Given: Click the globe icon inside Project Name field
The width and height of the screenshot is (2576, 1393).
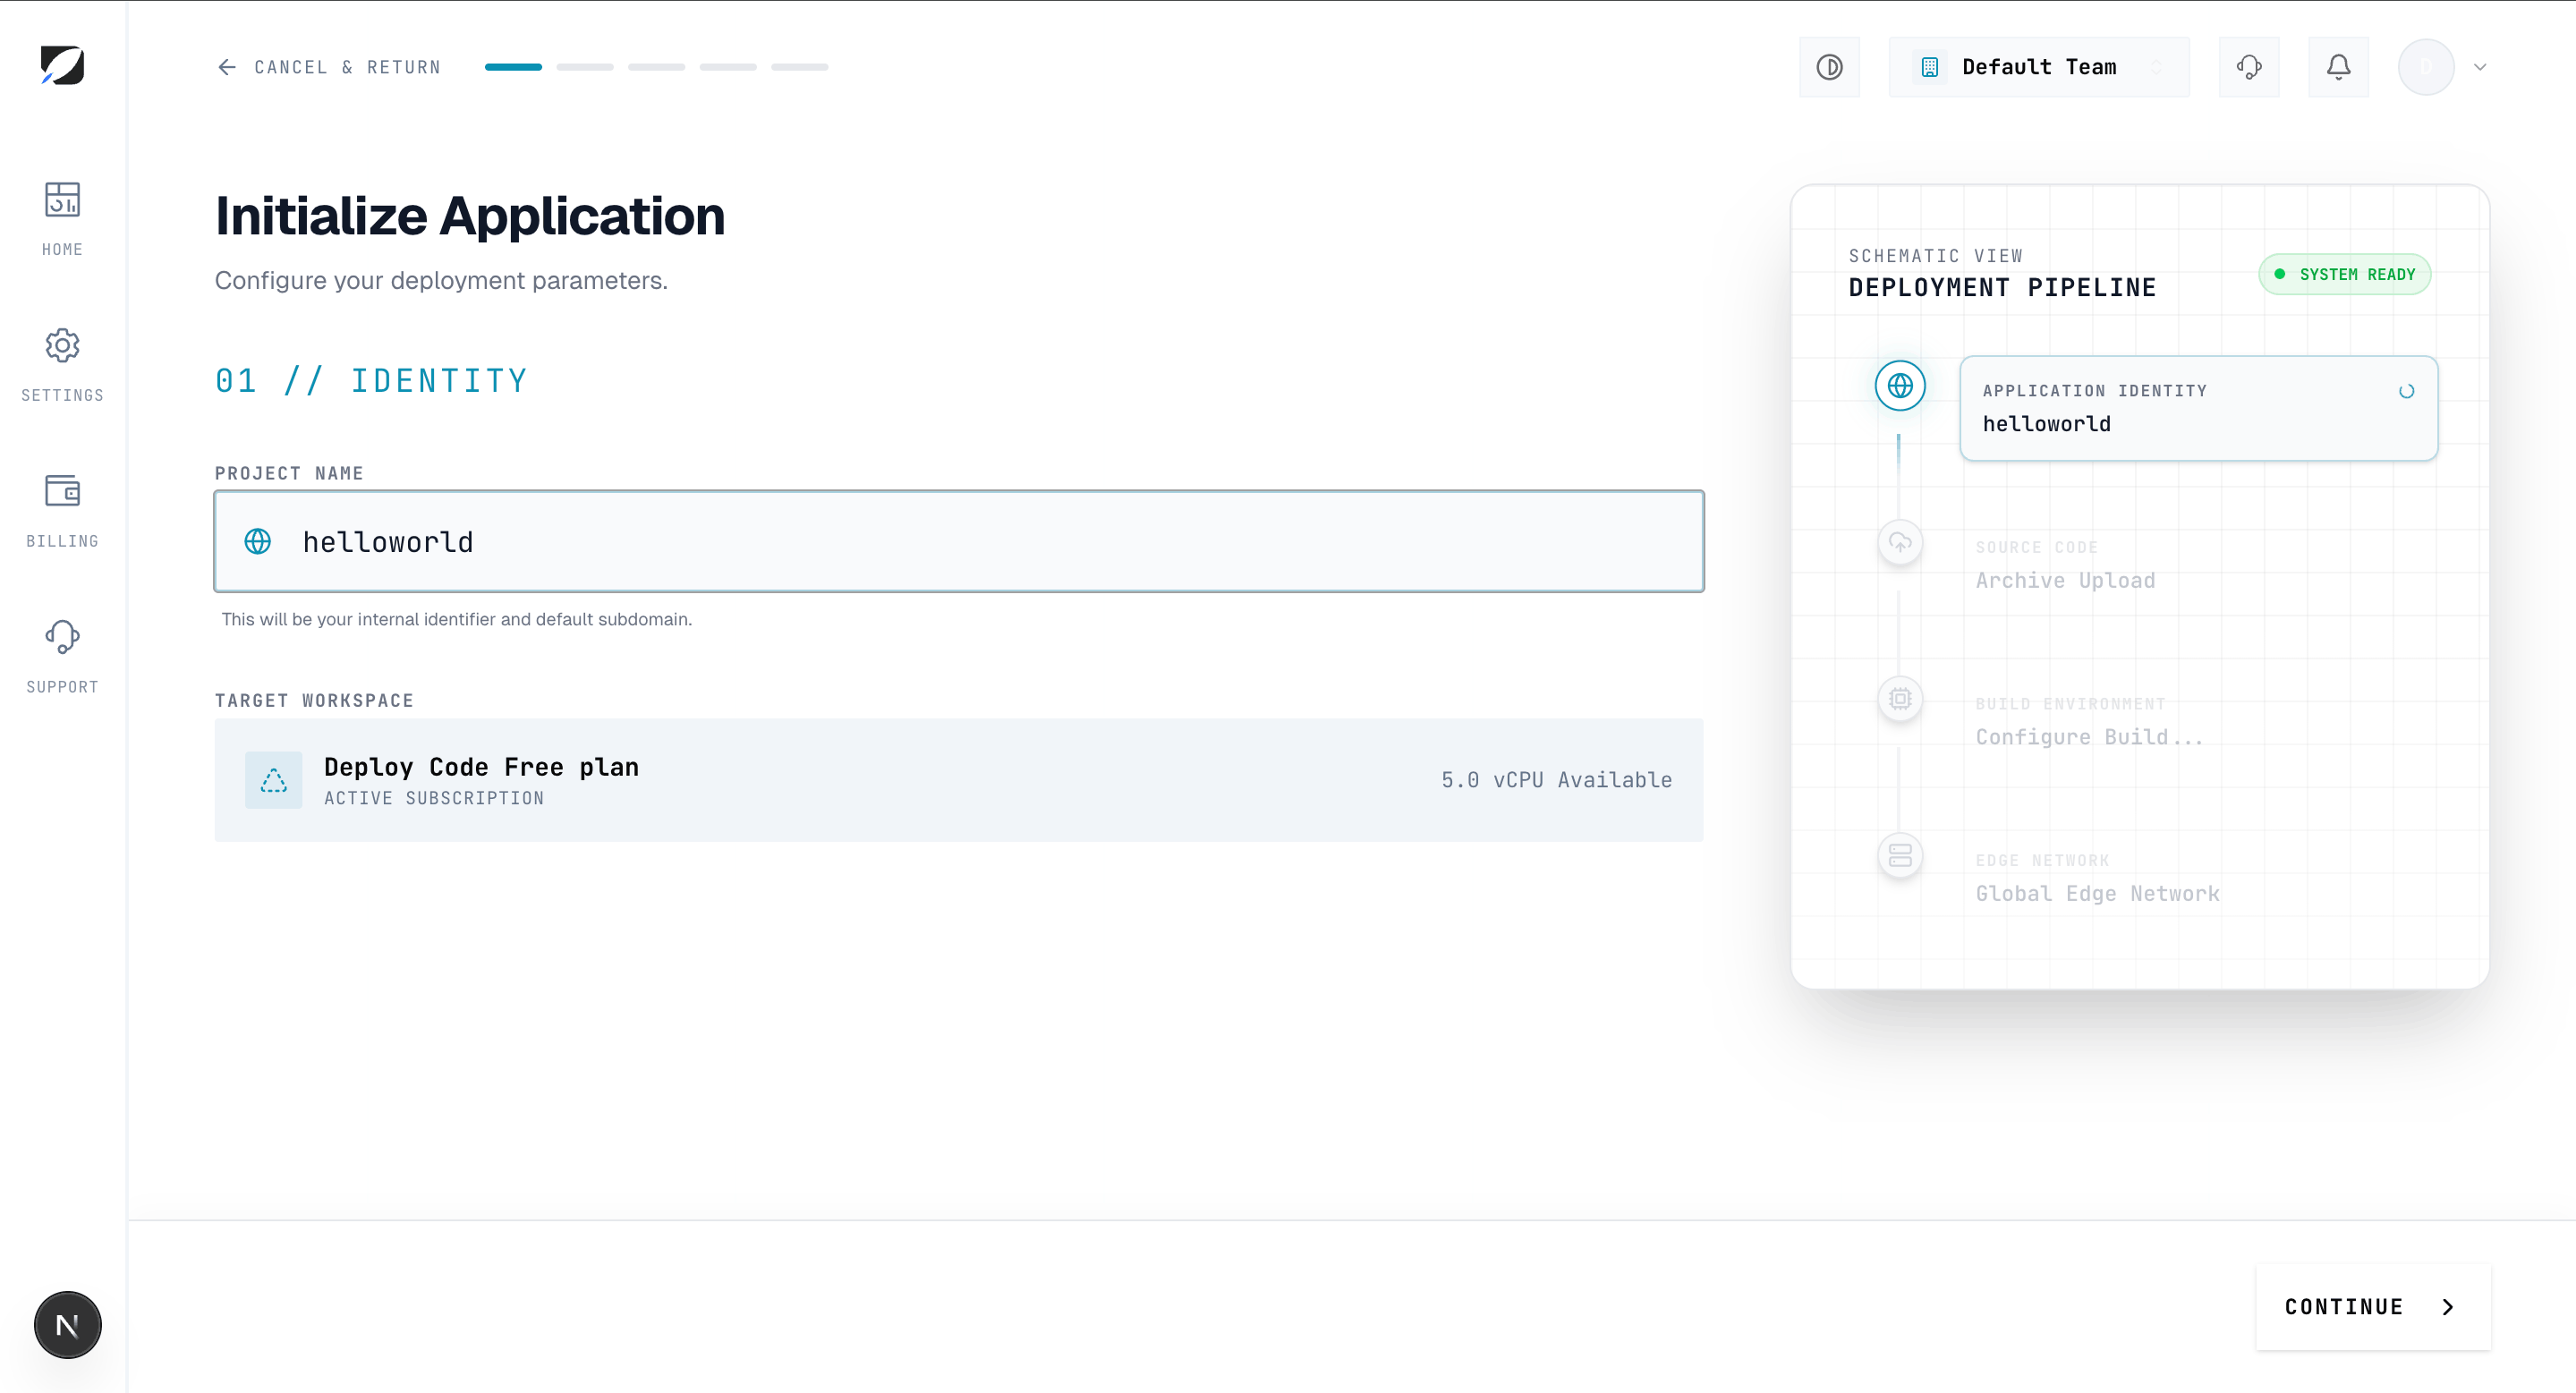Looking at the screenshot, I should point(258,541).
